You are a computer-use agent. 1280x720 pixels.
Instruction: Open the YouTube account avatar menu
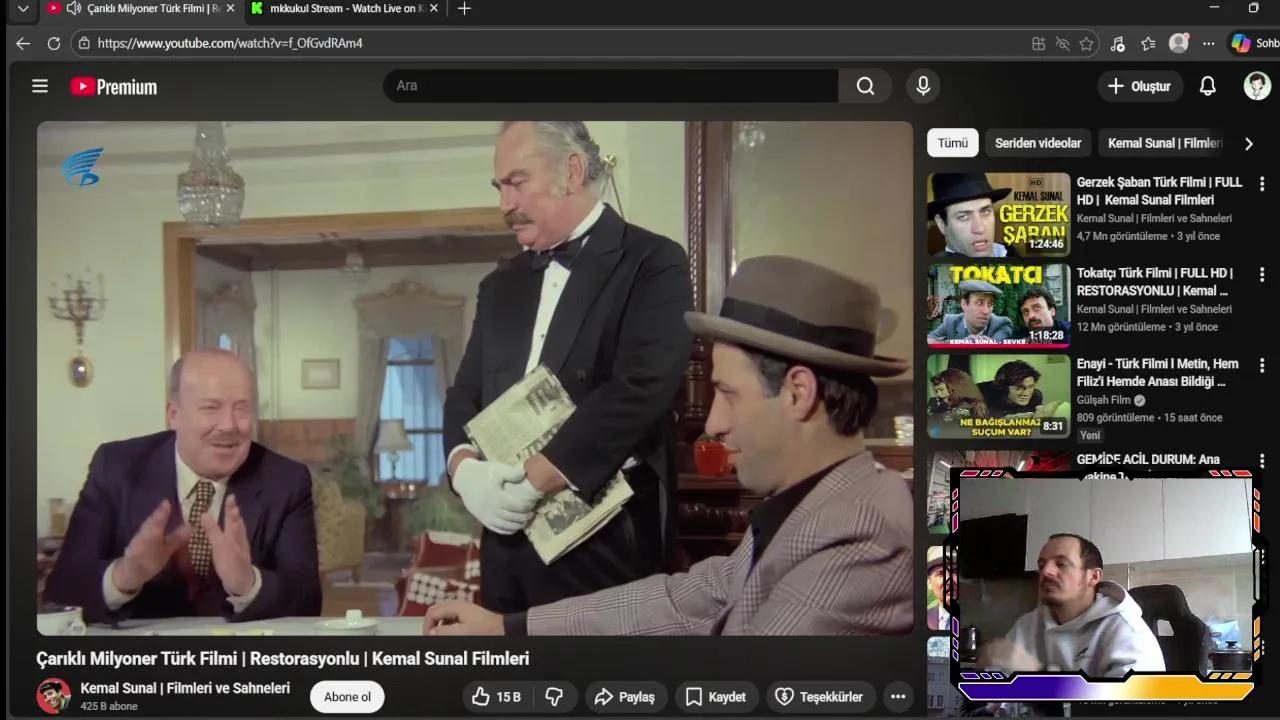click(1257, 86)
